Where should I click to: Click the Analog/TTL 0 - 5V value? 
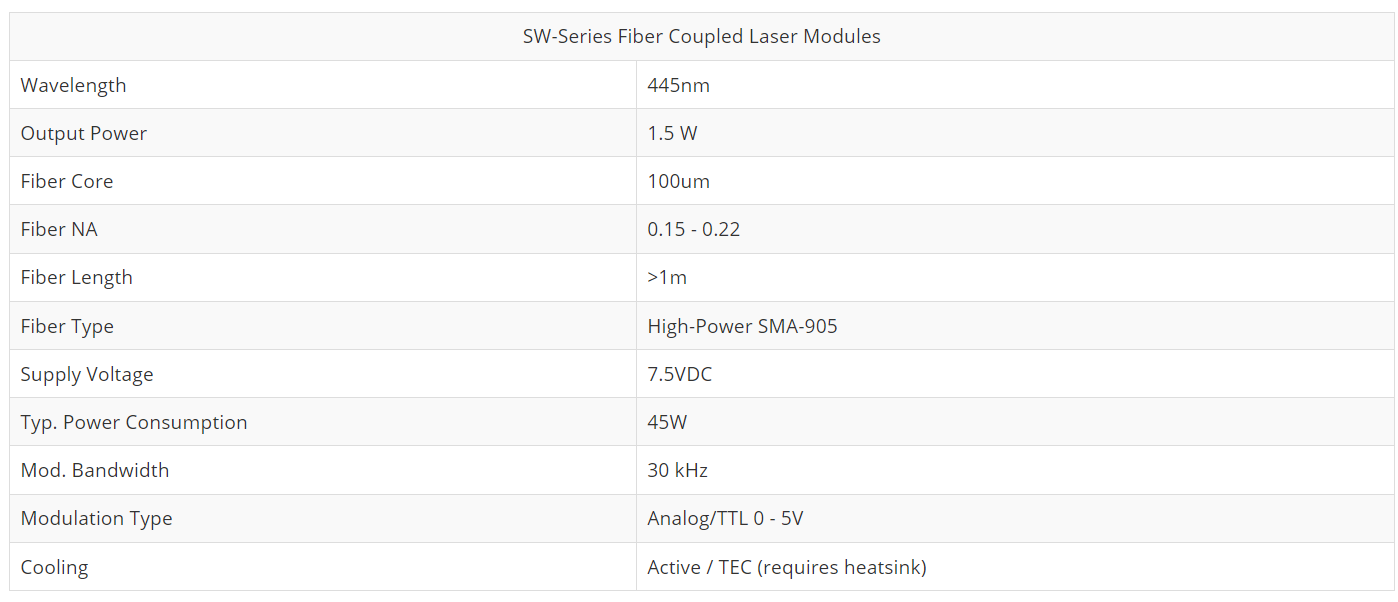click(725, 518)
